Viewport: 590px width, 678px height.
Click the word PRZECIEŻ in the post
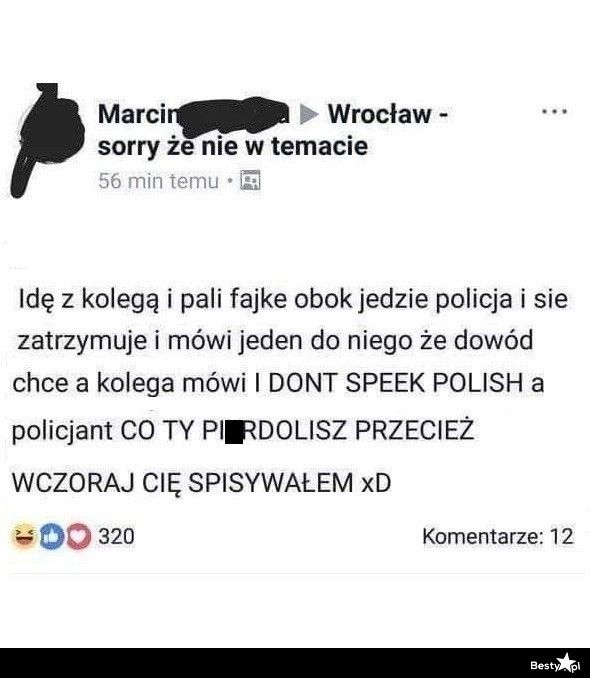point(414,430)
